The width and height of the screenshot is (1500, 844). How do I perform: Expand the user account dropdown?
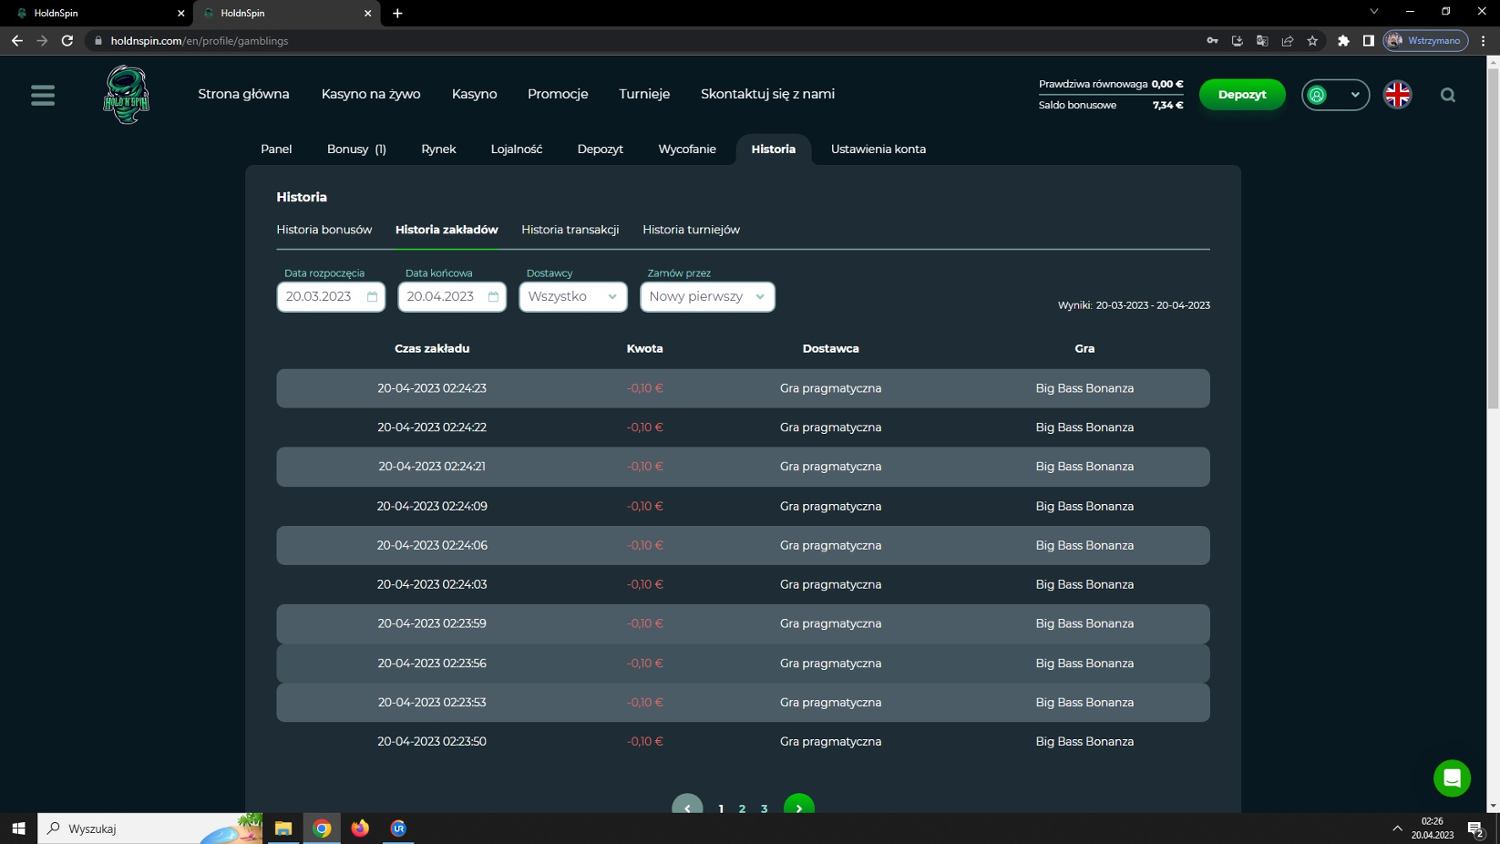tap(1335, 95)
